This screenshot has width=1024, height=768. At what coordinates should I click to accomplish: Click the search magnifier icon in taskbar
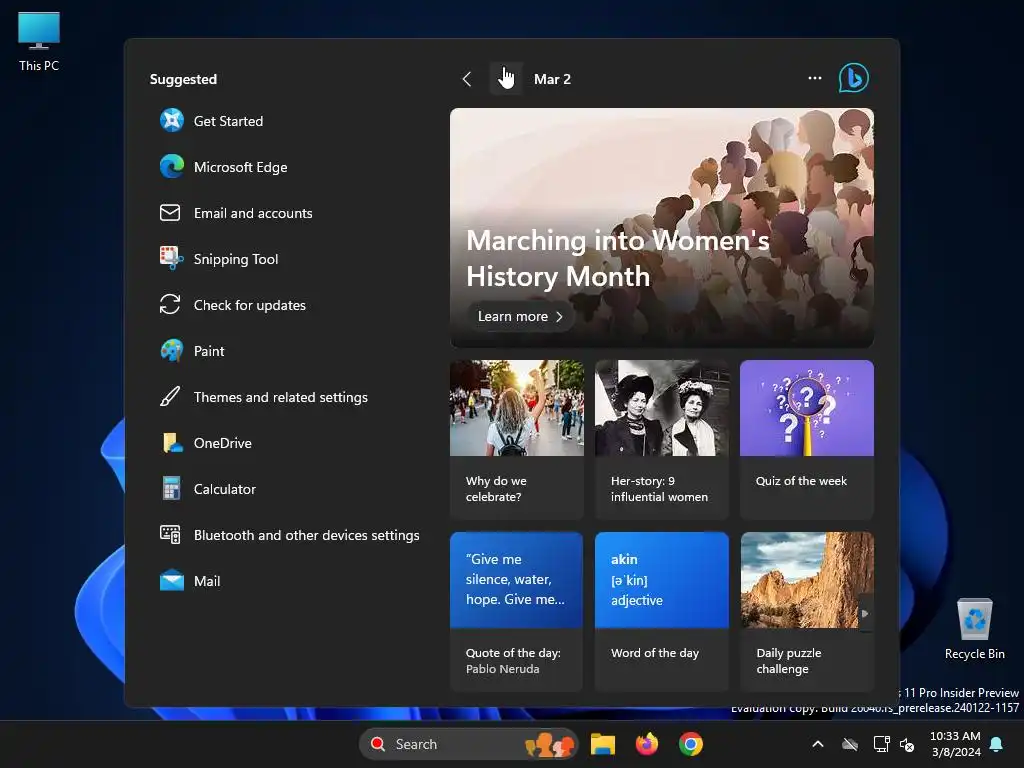tap(377, 744)
